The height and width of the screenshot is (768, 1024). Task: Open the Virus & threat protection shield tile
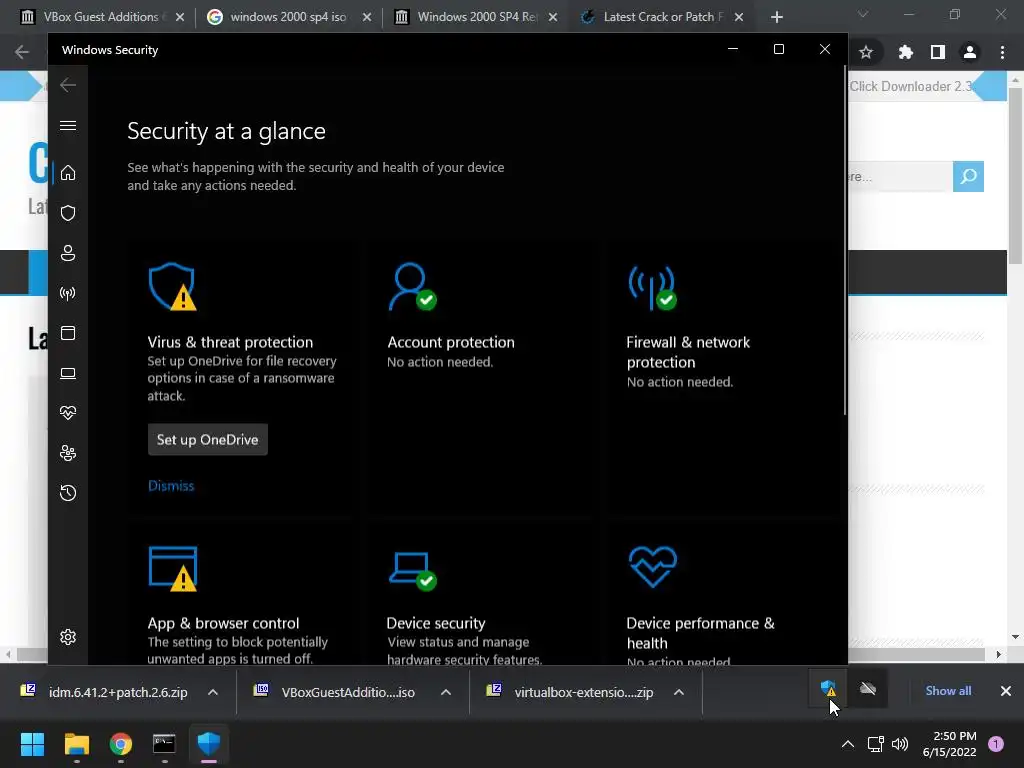click(172, 287)
